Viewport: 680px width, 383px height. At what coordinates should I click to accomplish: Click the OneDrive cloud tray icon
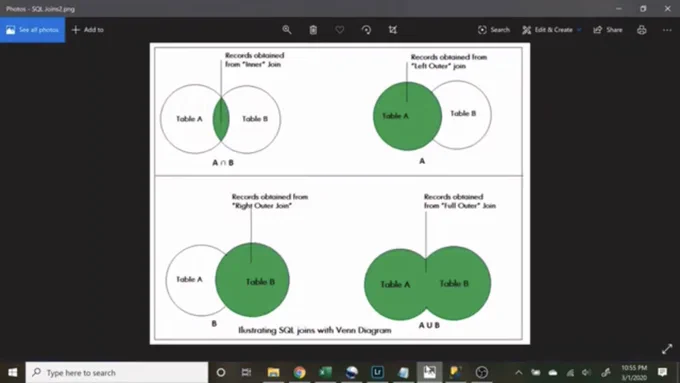click(x=553, y=372)
